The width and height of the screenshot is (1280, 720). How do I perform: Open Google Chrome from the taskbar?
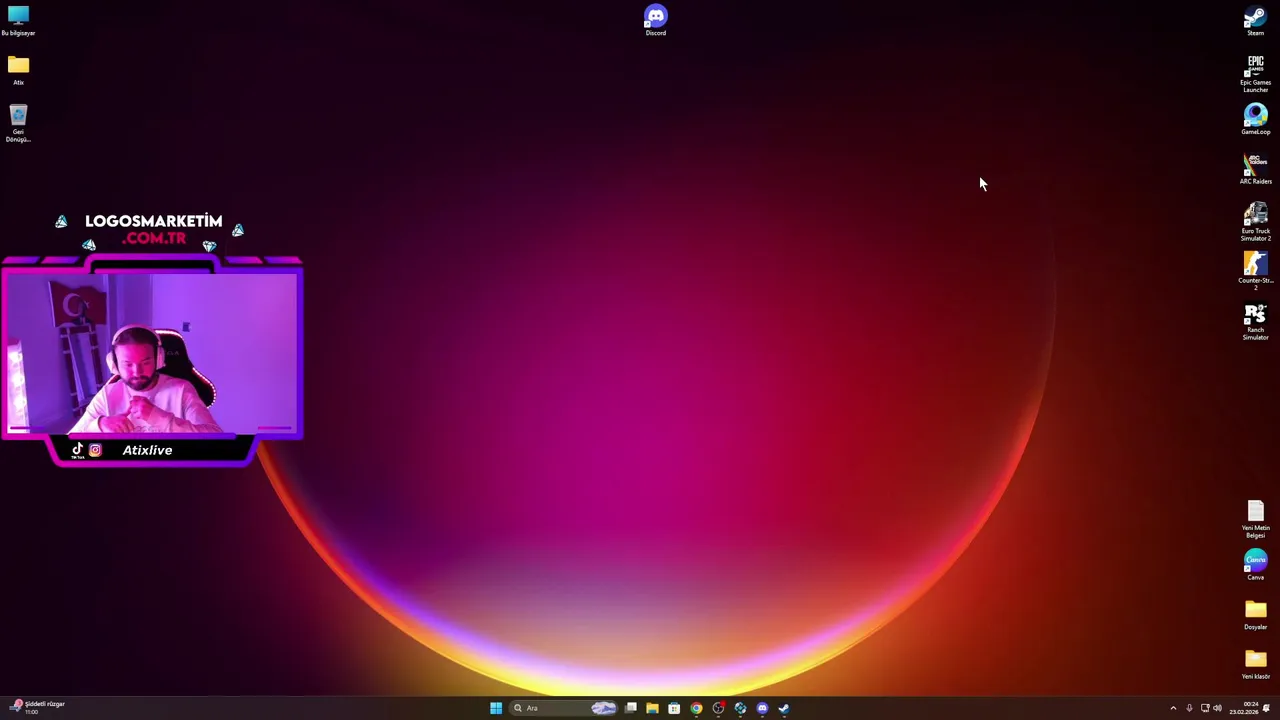(696, 708)
